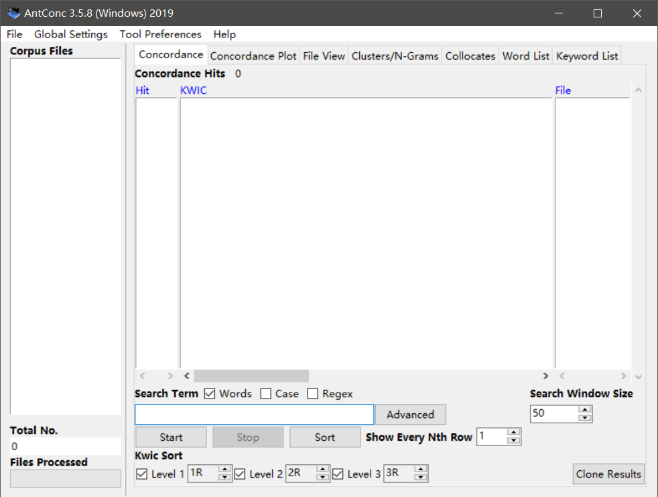This screenshot has height=497, width=658.
Task: Switch to Word List tab
Action: tap(525, 56)
